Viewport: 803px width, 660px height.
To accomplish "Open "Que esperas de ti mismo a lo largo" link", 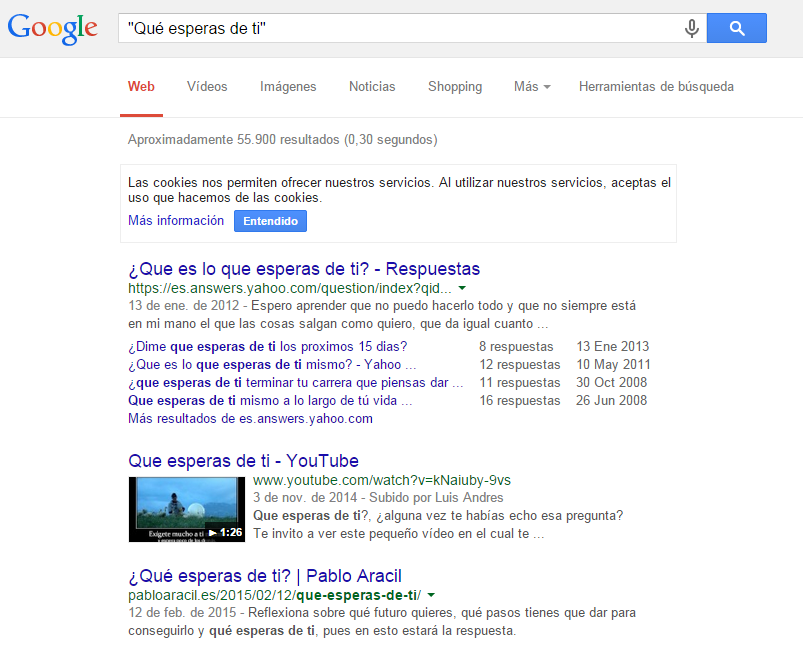I will [x=270, y=400].
